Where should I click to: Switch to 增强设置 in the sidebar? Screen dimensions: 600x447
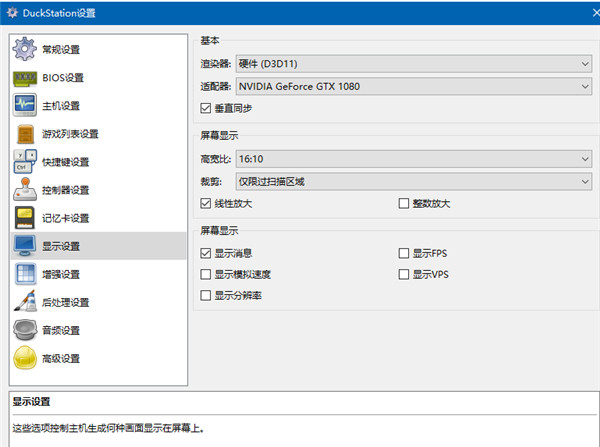pyautogui.click(x=61, y=274)
